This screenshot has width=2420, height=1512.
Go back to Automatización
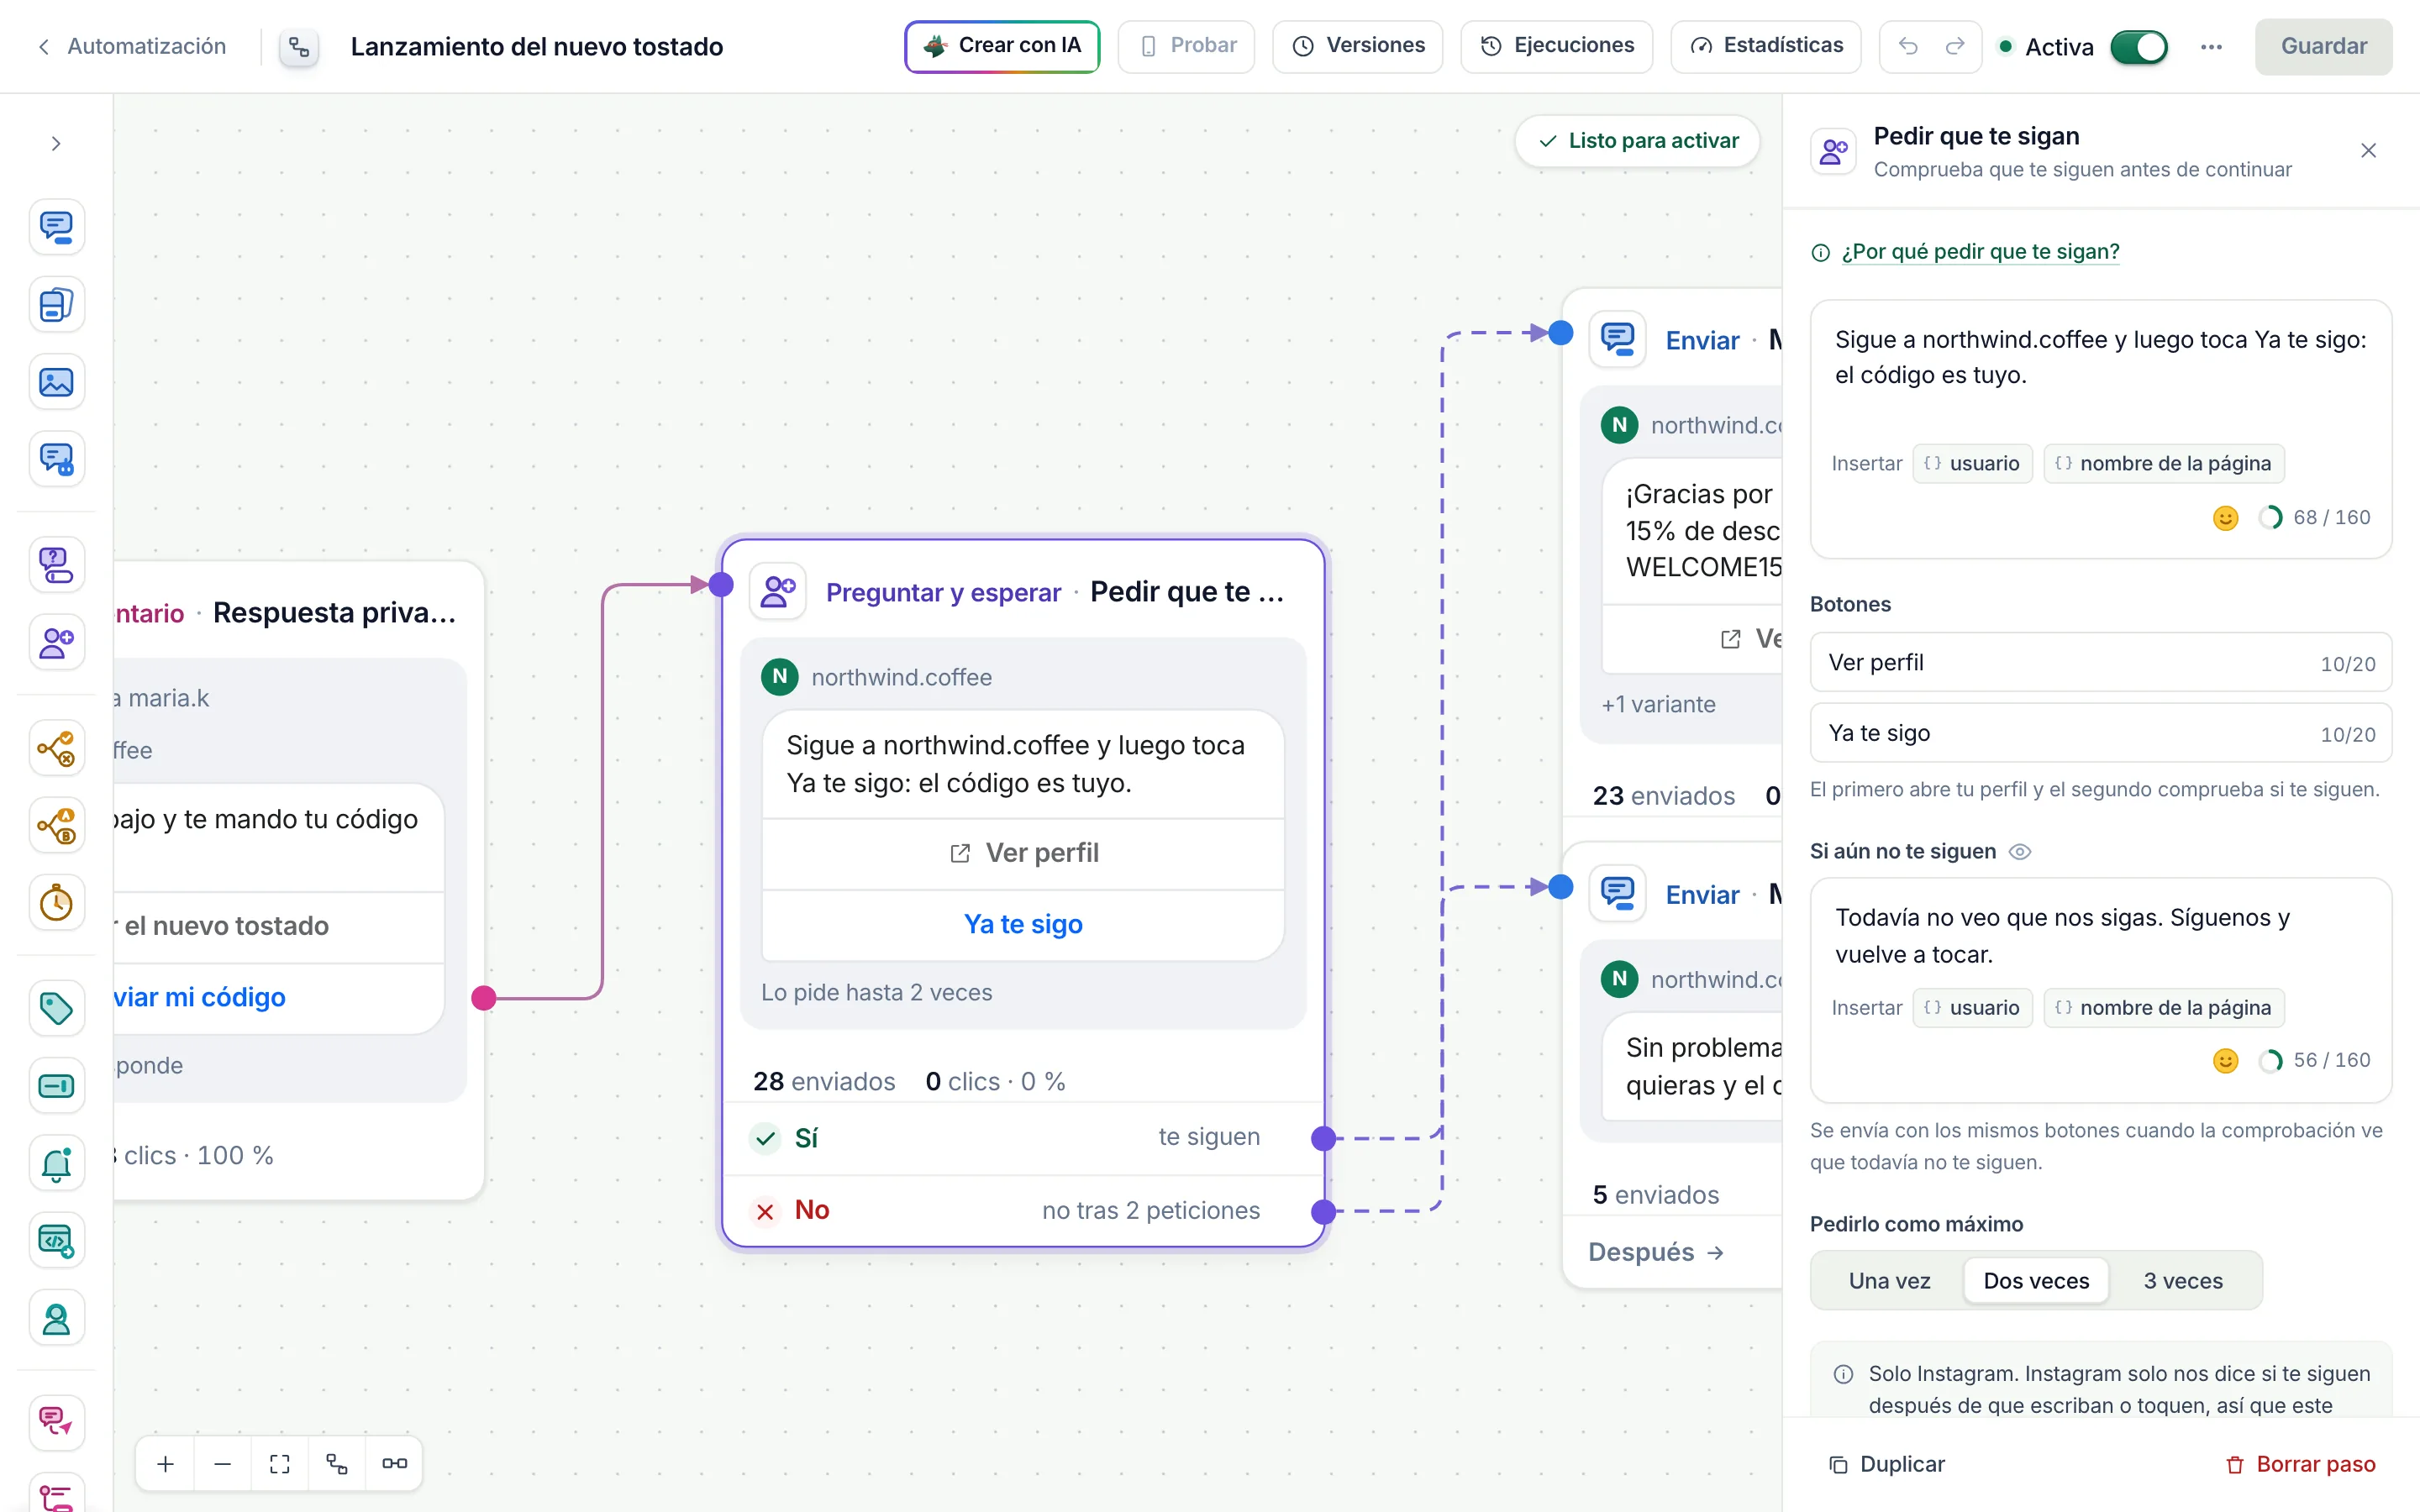(131, 46)
